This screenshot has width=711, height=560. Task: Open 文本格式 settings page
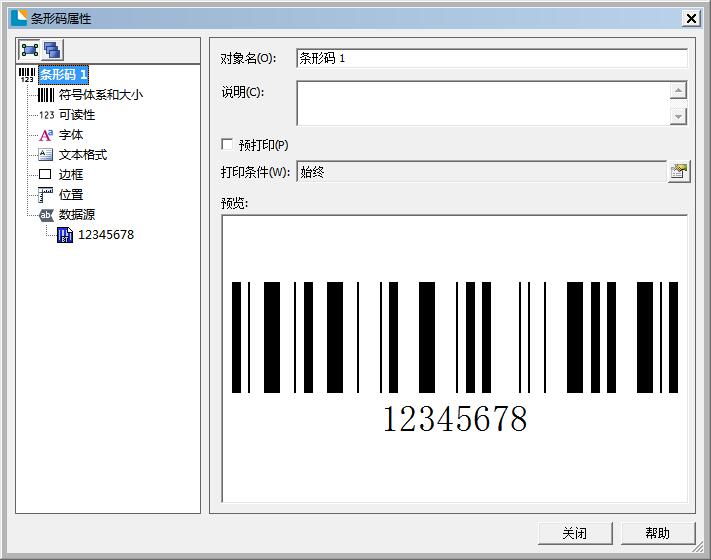83,155
